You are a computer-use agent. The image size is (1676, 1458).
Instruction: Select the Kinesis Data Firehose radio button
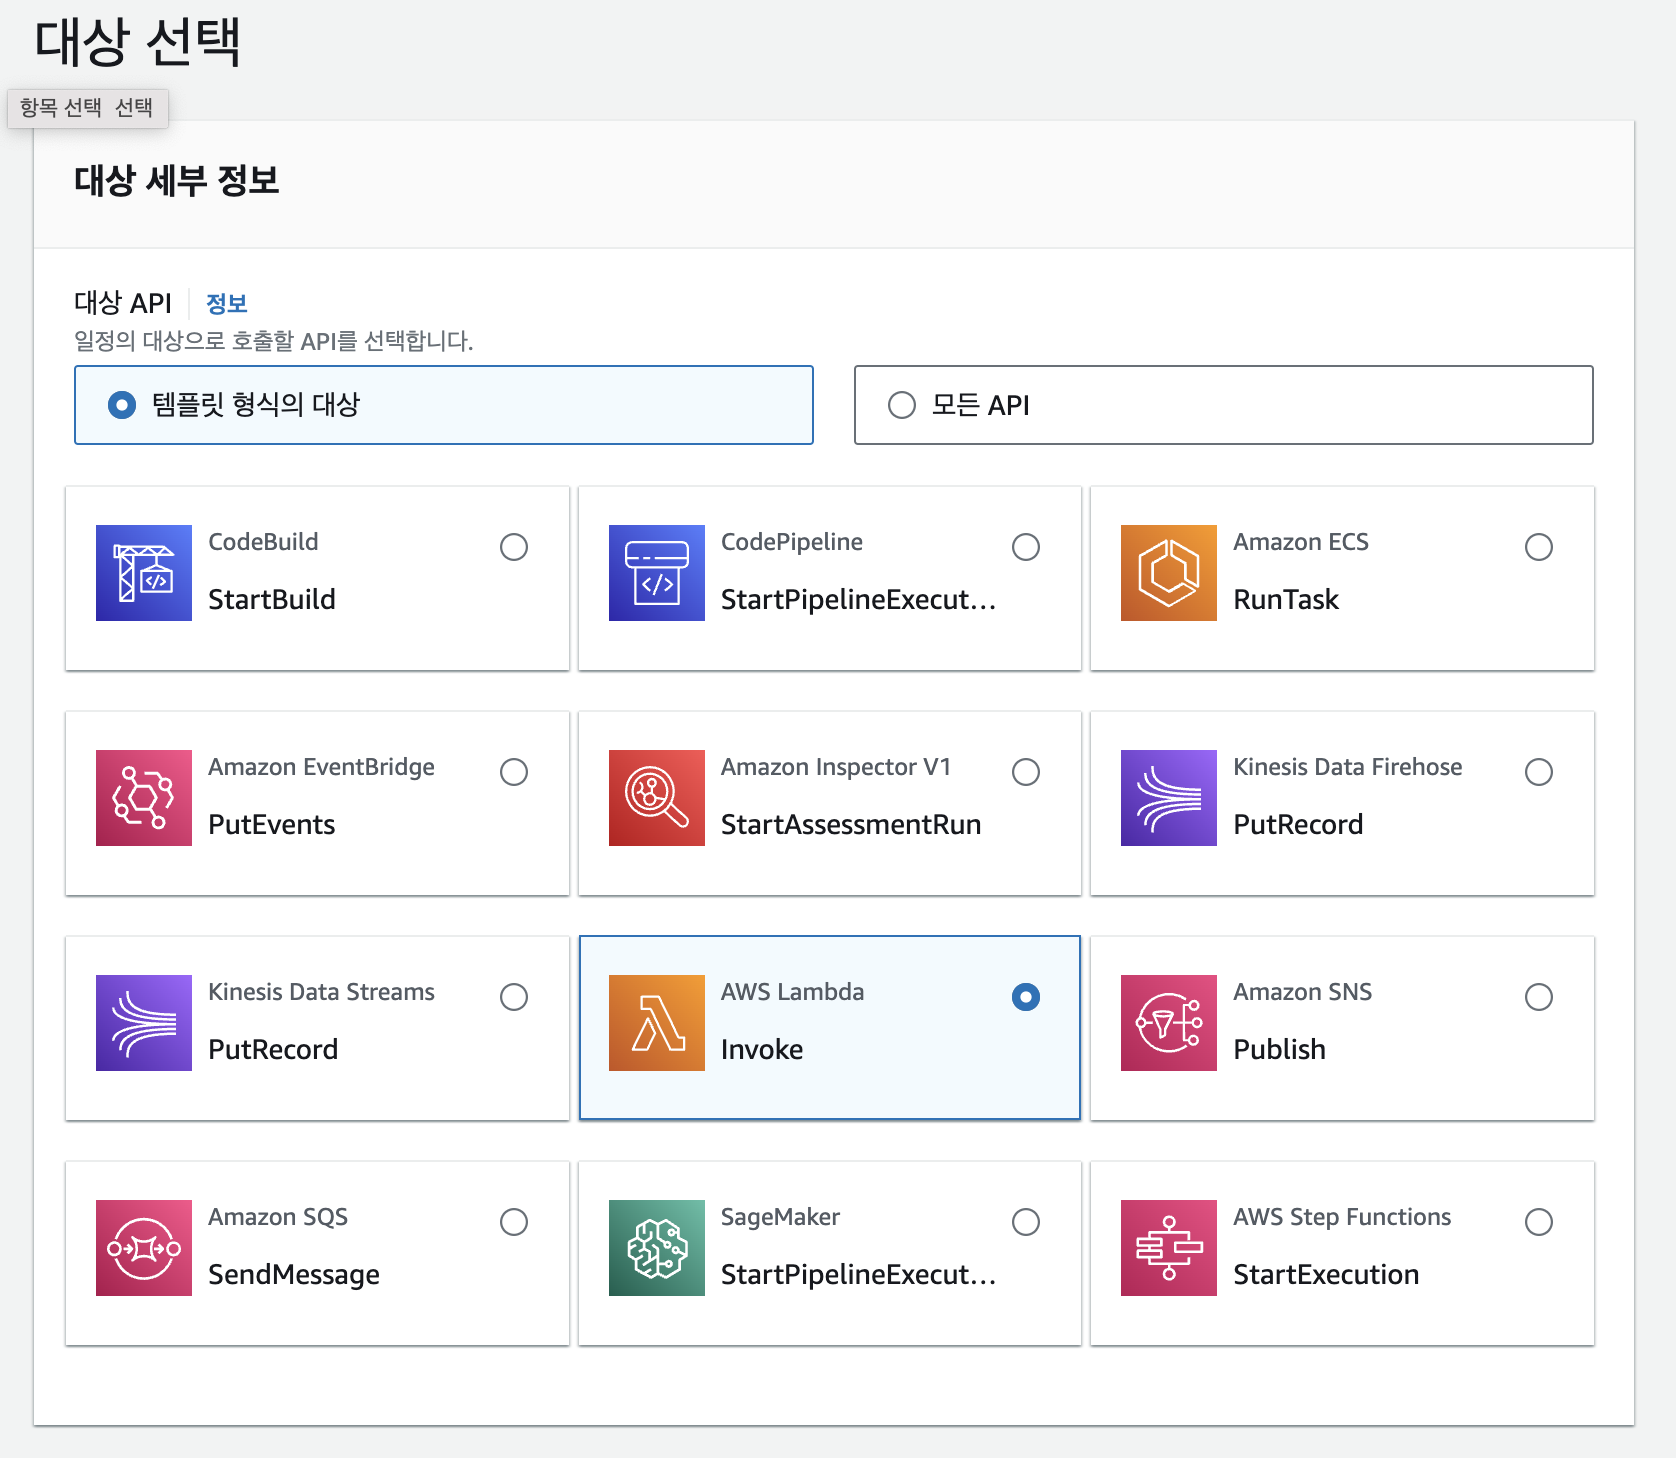[x=1539, y=772]
